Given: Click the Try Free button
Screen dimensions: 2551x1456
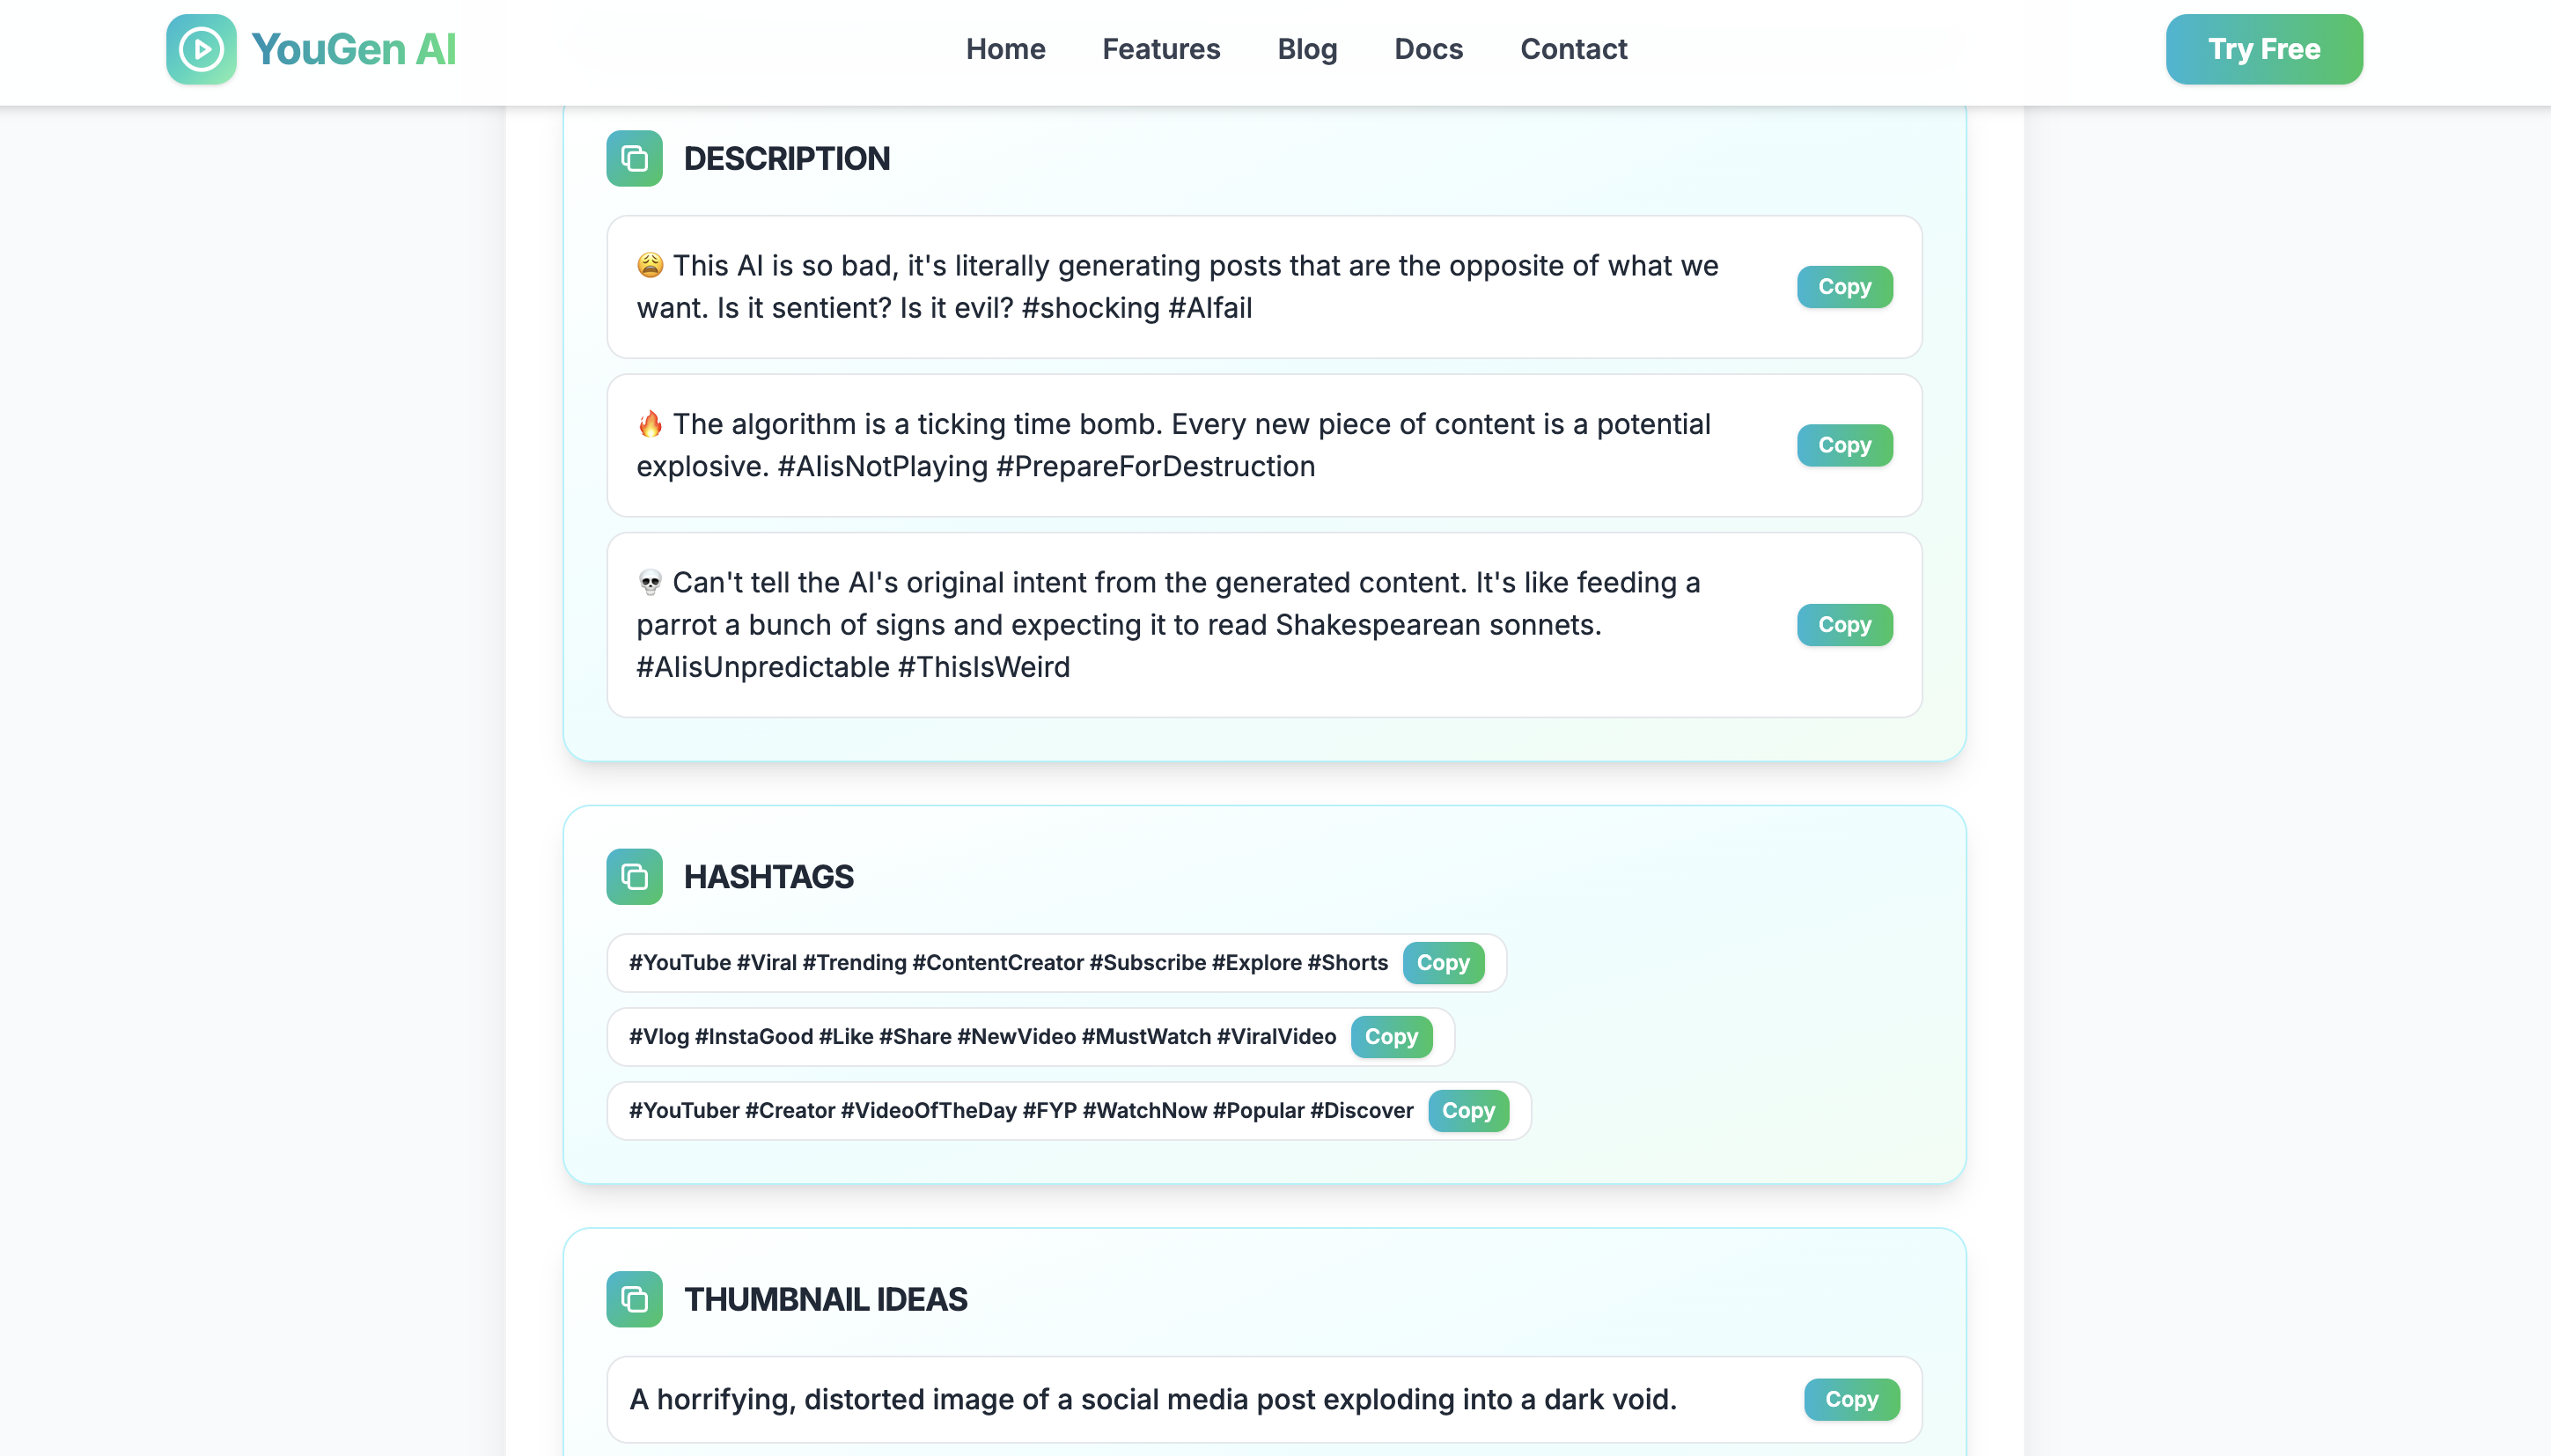Looking at the screenshot, I should (2264, 49).
